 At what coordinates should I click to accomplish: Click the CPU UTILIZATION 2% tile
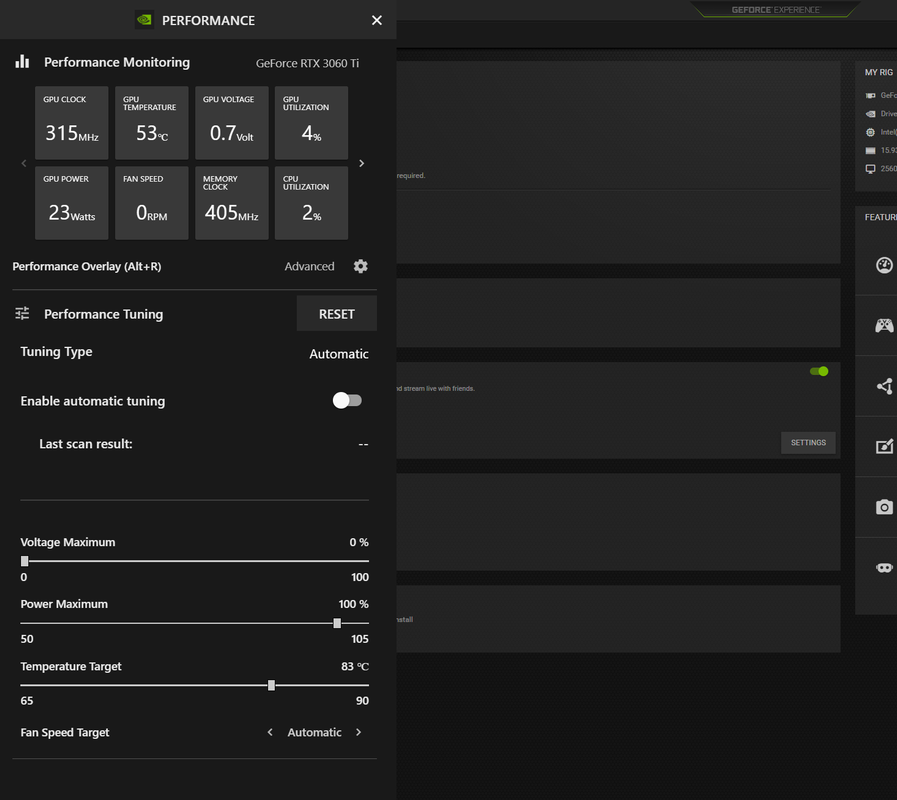click(x=311, y=203)
